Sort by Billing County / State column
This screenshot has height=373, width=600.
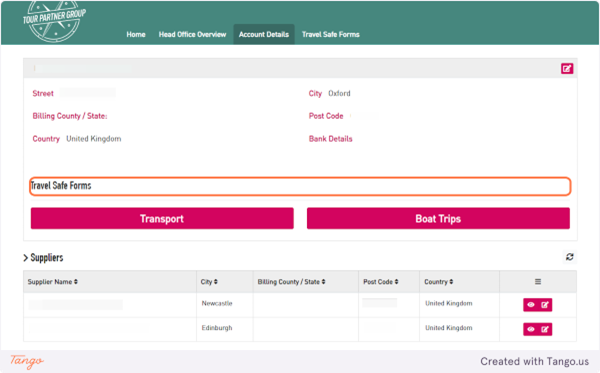(291, 282)
